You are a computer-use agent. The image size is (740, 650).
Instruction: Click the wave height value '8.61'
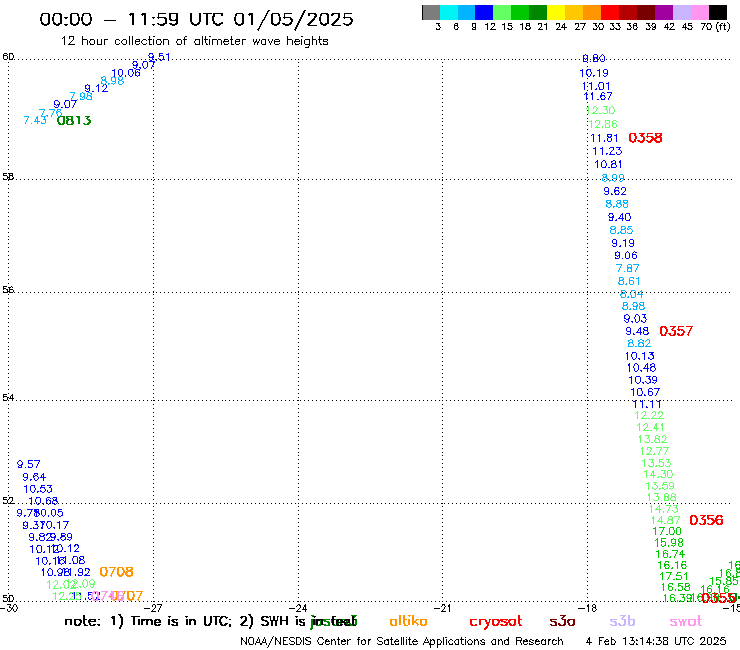pos(629,281)
